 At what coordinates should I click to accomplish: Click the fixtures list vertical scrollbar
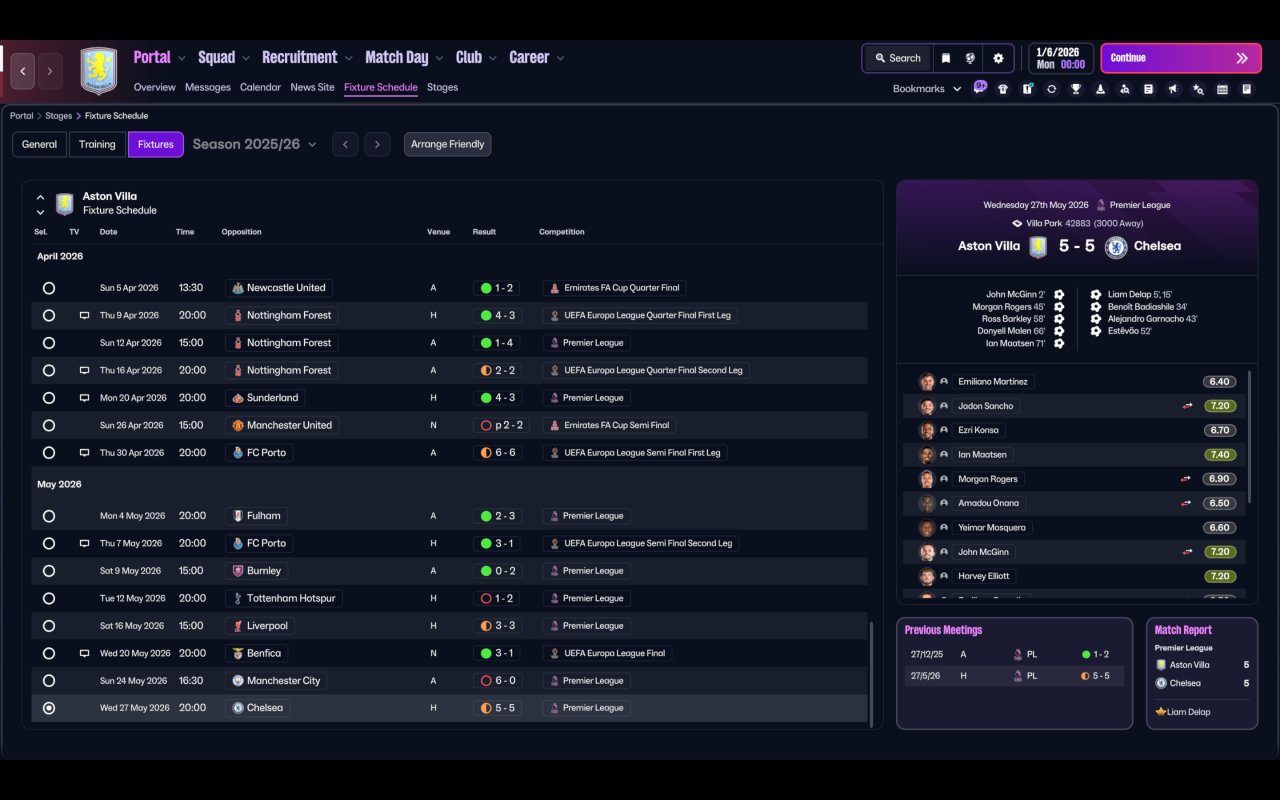point(871,674)
